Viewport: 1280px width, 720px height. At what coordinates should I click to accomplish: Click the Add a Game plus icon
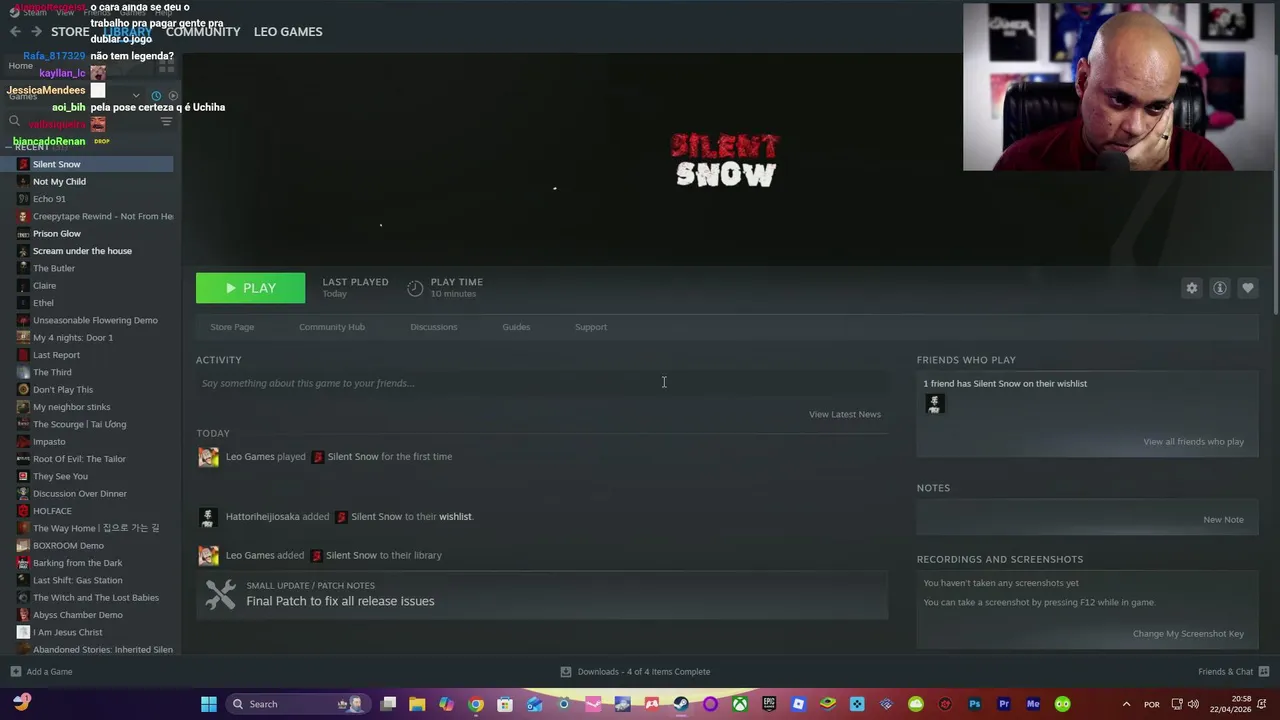point(15,672)
